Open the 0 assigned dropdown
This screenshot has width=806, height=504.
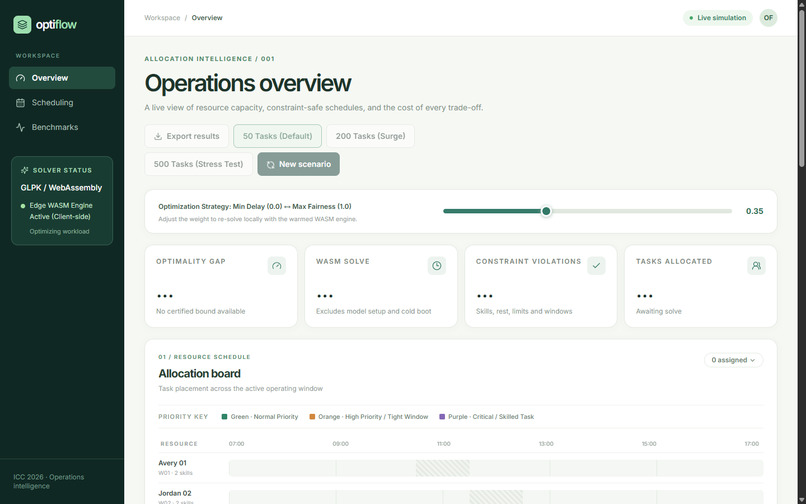pos(734,360)
